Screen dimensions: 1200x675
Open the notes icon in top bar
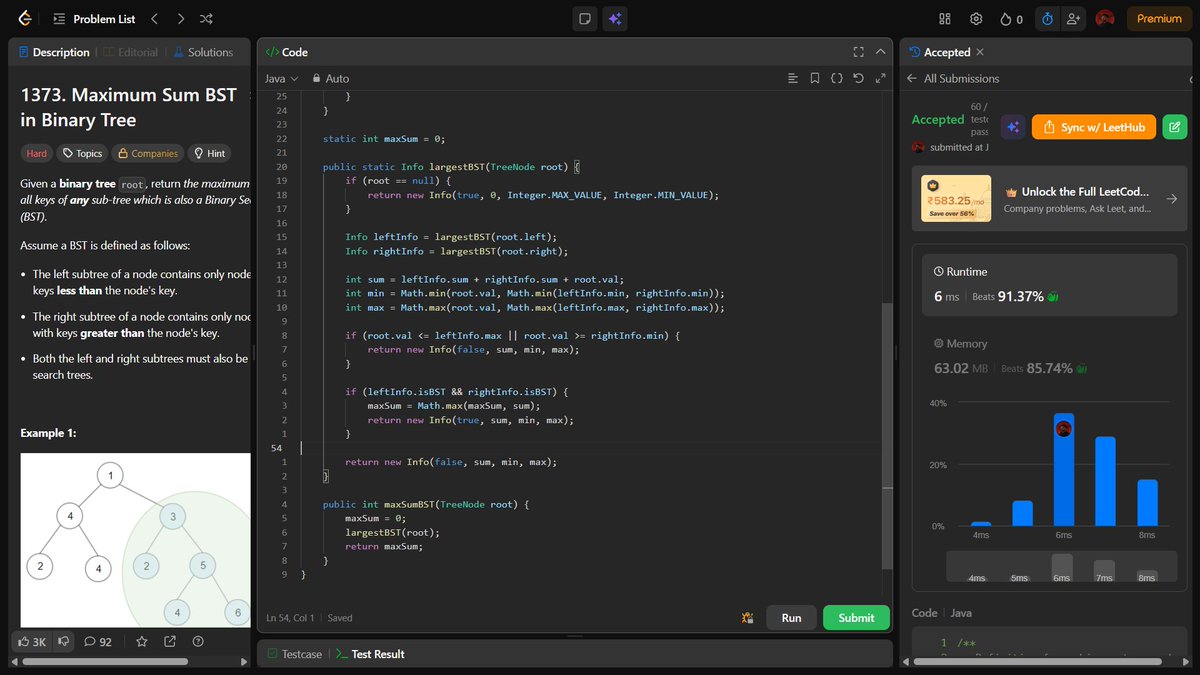(x=585, y=18)
